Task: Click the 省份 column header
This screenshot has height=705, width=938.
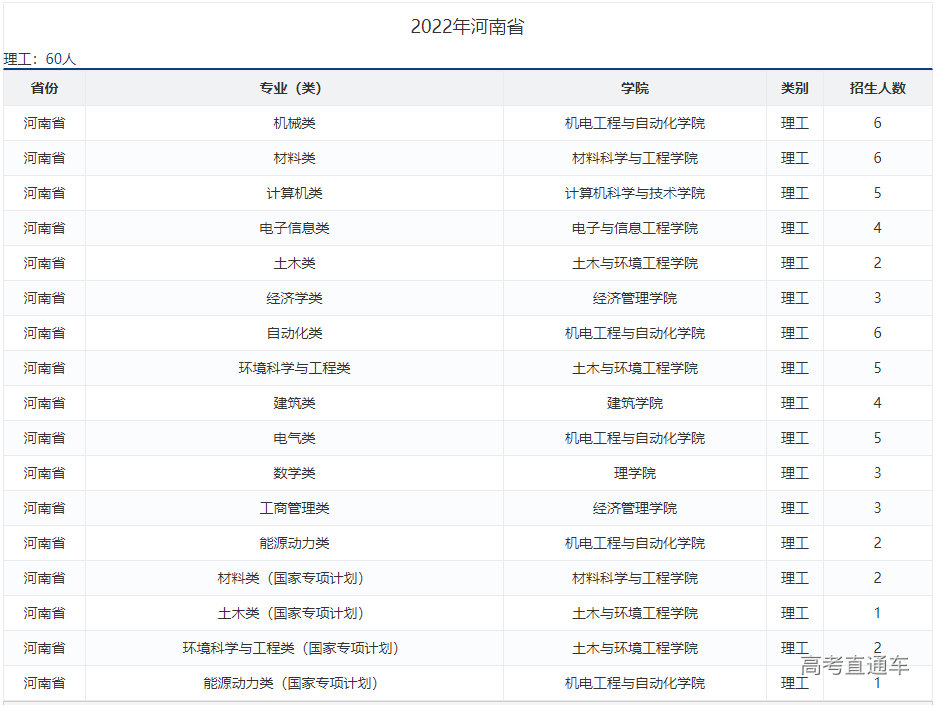Action: click(44, 88)
